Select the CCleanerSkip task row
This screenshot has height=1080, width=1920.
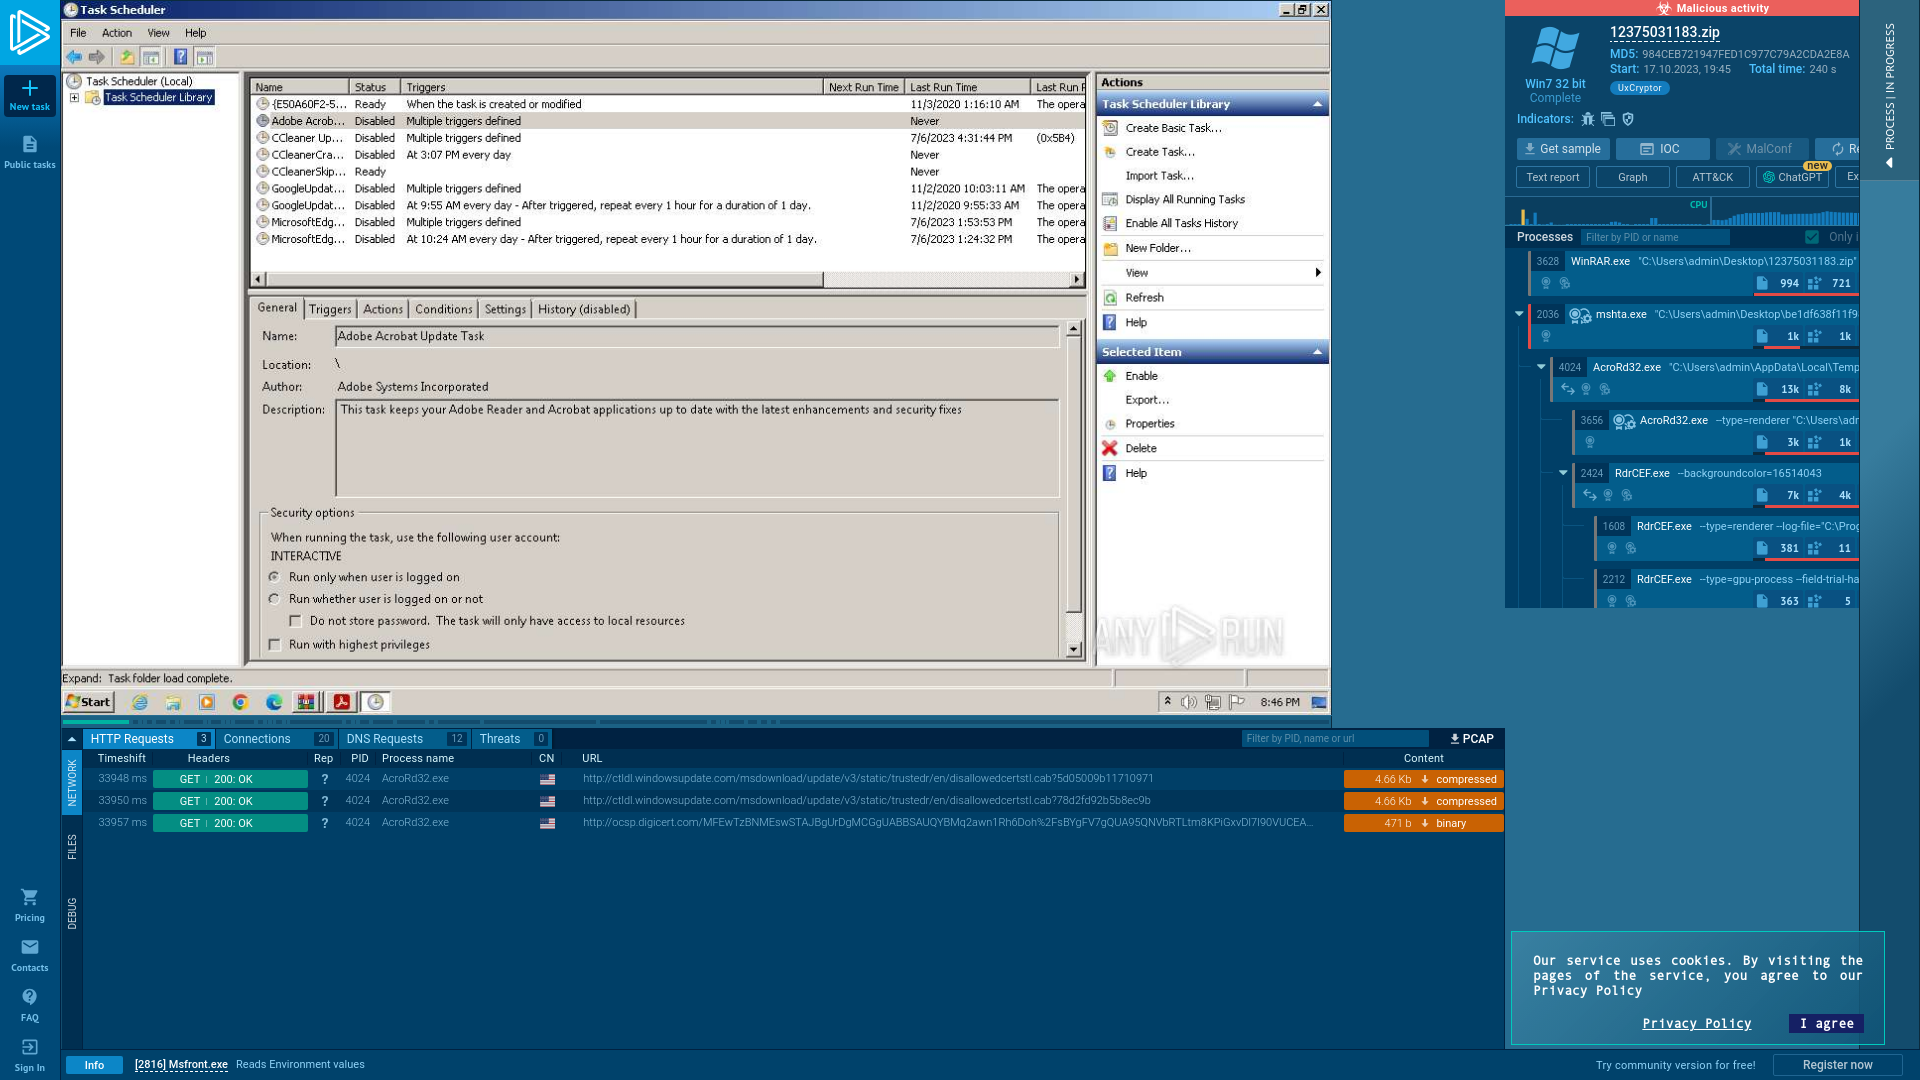tap(667, 172)
